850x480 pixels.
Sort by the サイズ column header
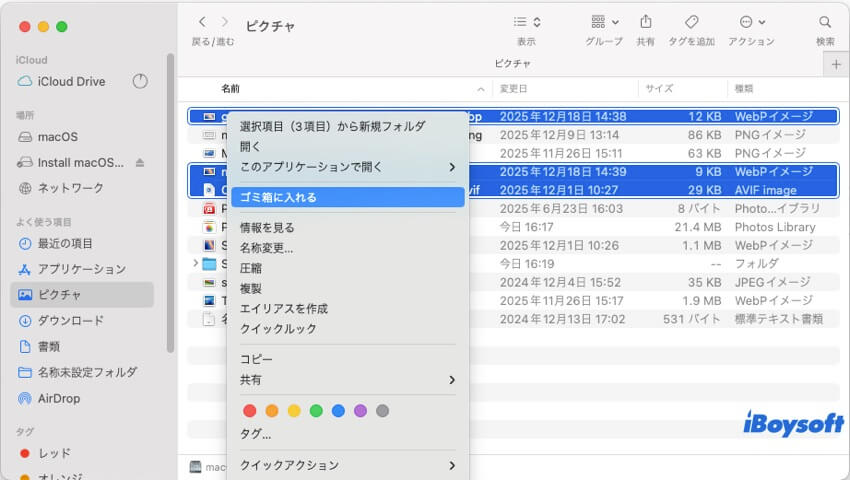click(659, 88)
